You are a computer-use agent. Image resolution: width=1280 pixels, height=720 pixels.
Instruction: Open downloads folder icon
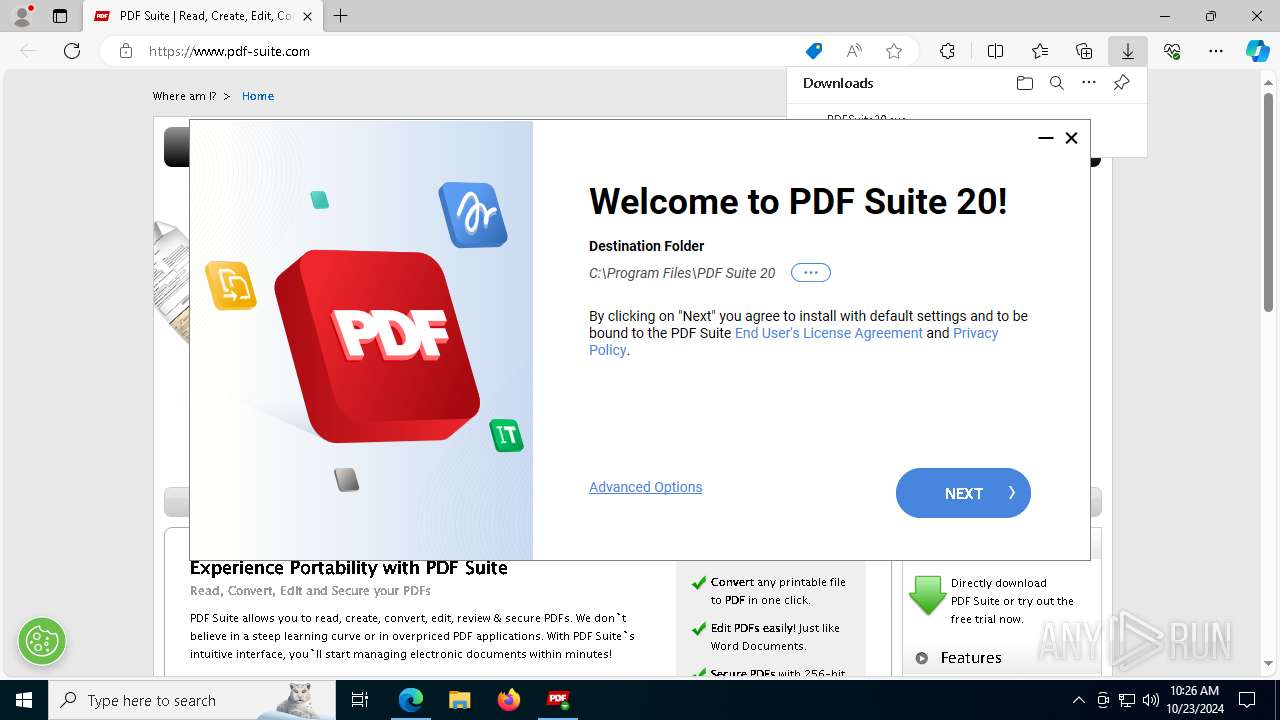1024,83
